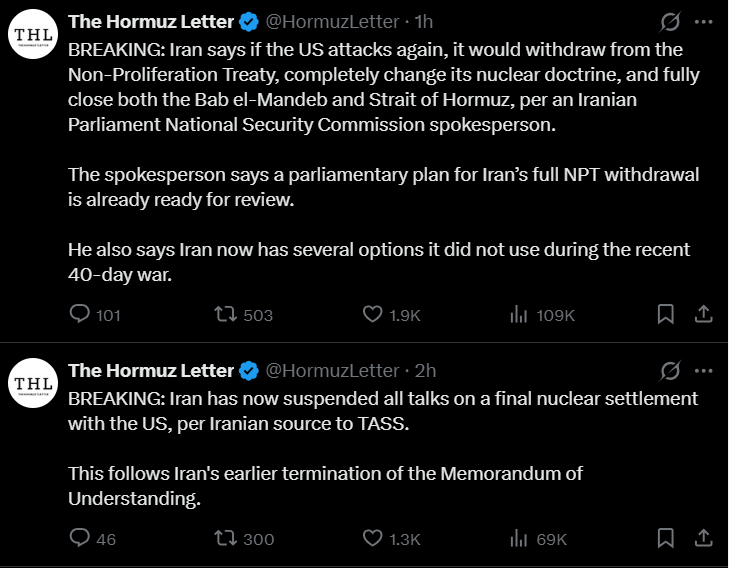Bookmark the second Hormuz Letter tweet

[666, 538]
